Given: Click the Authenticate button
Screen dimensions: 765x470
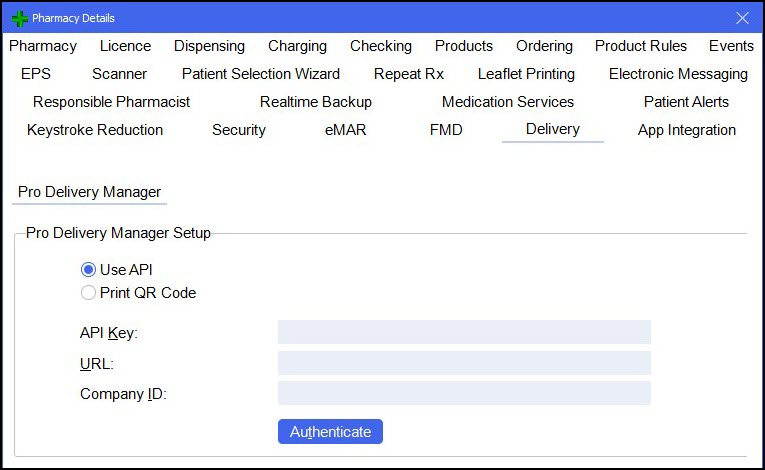Looking at the screenshot, I should click(330, 432).
